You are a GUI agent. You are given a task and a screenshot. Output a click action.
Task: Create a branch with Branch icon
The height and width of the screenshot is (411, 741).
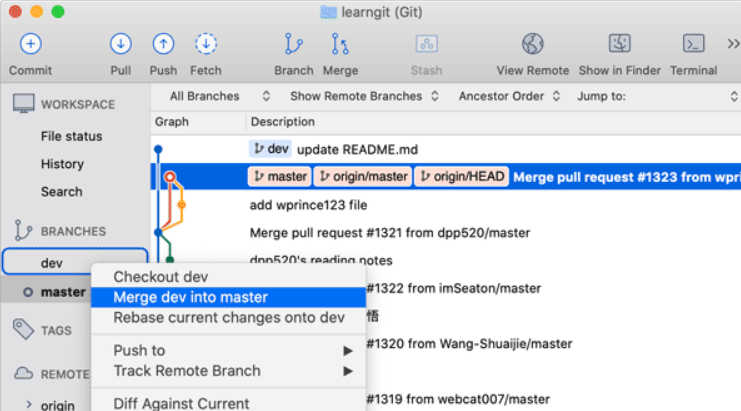pyautogui.click(x=293, y=44)
